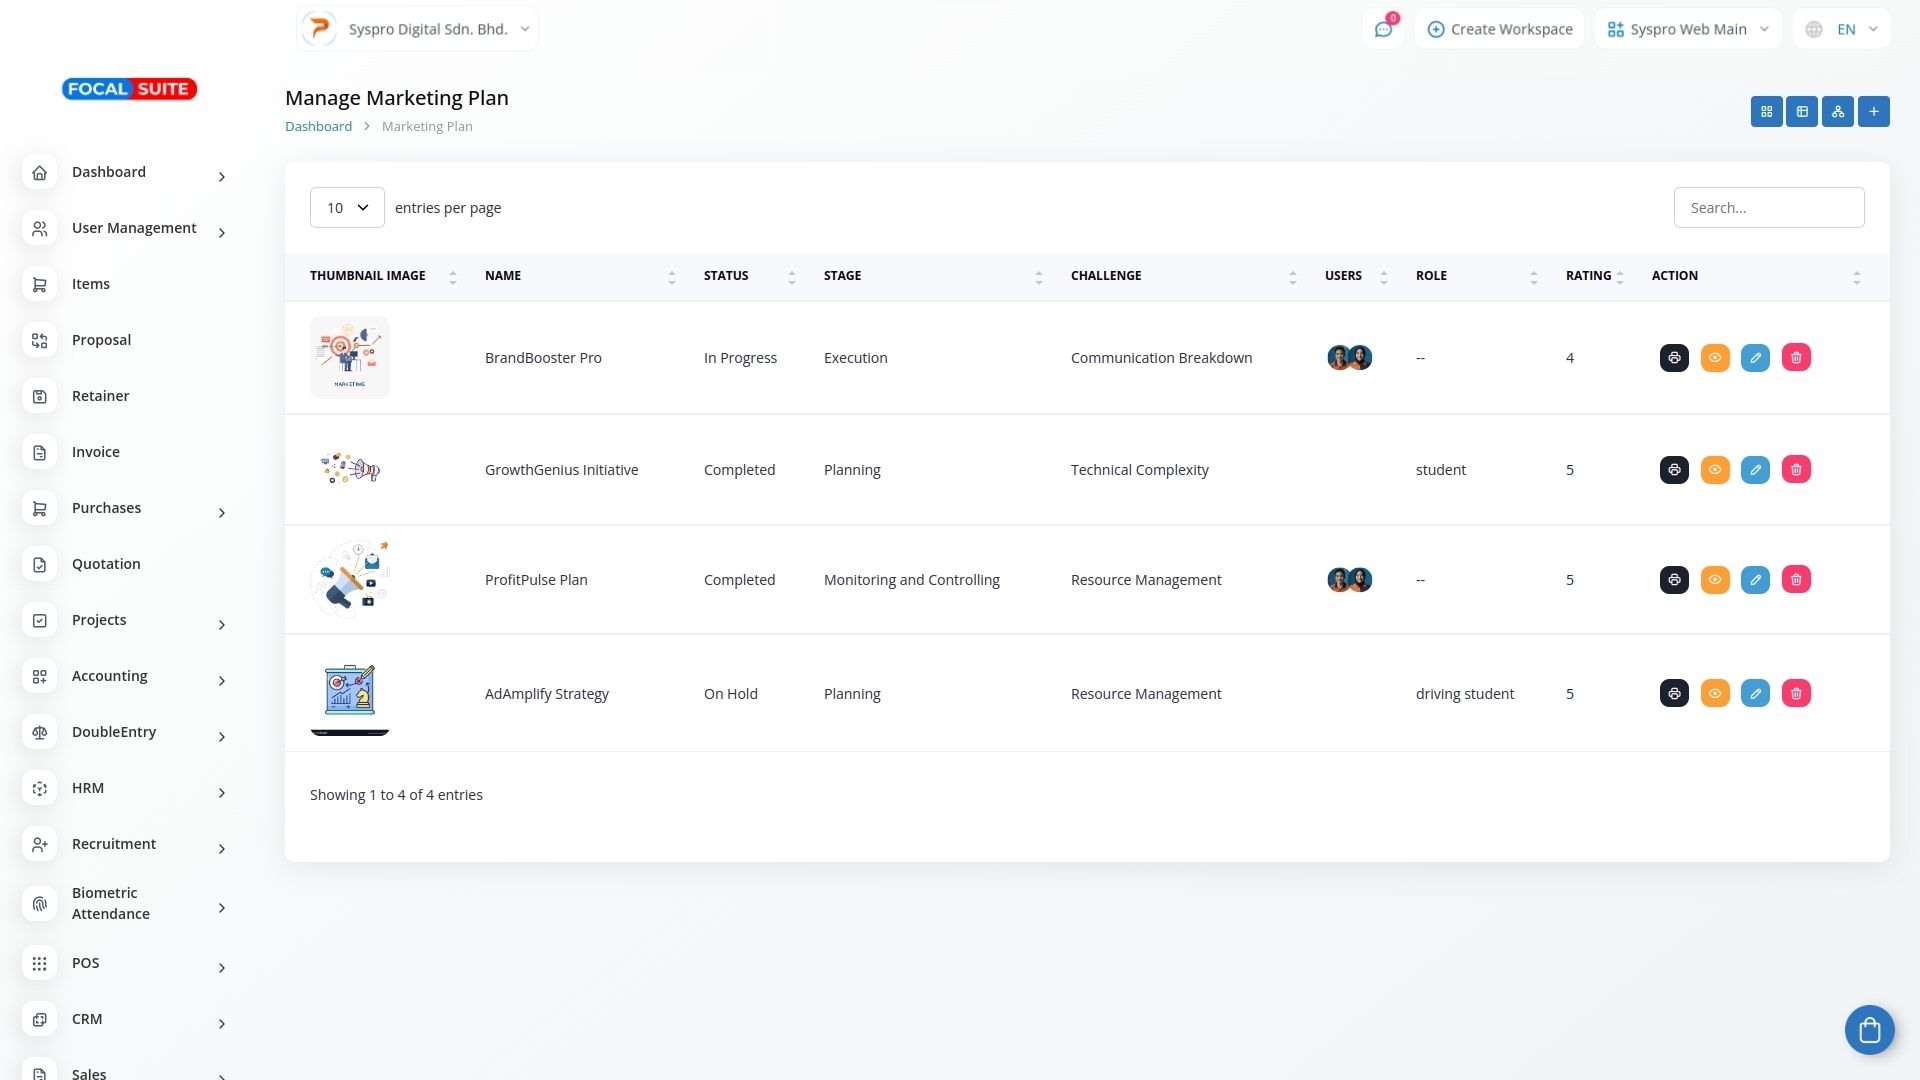The height and width of the screenshot is (1080, 1920).
Task: Click the plus button to add plan
Action: pyautogui.click(x=1874, y=112)
